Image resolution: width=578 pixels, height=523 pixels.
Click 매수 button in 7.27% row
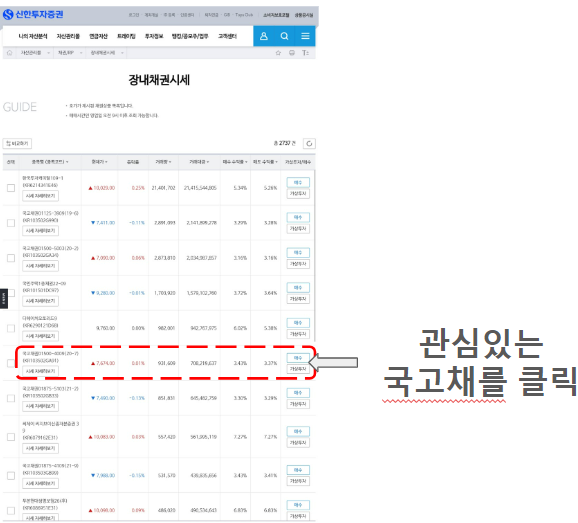tap(298, 431)
